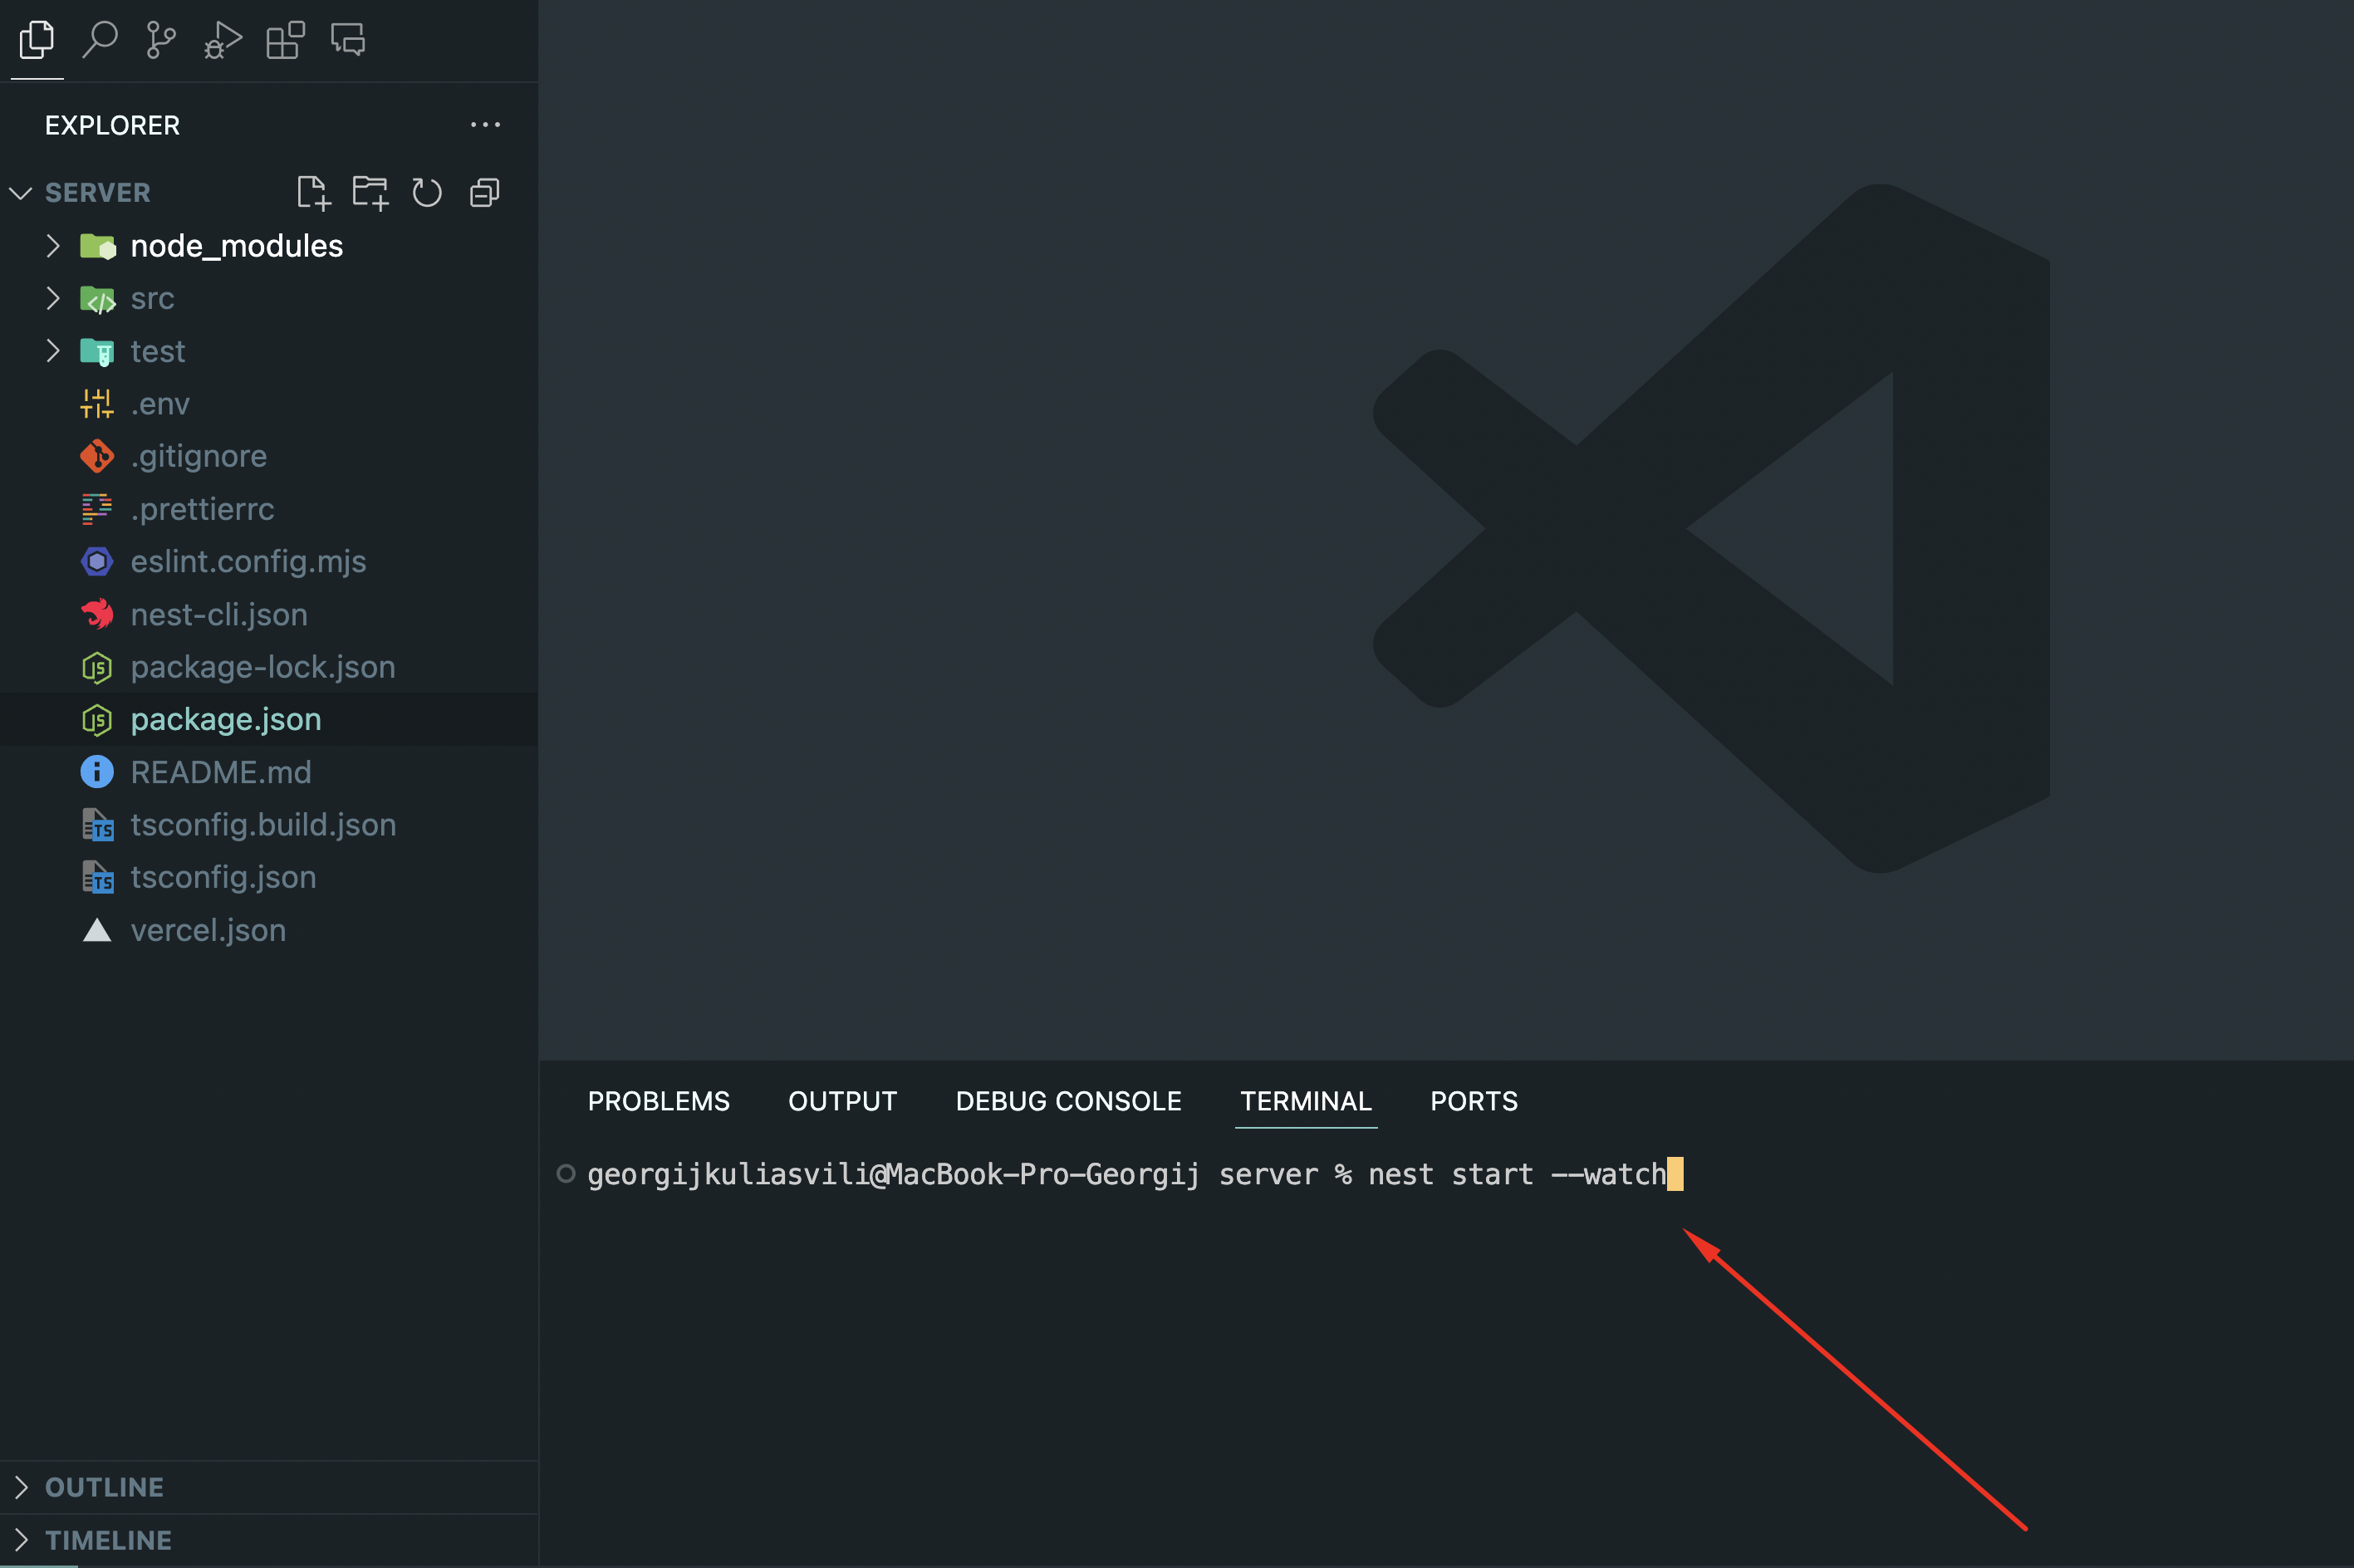The width and height of the screenshot is (2354, 1568).
Task: Click the package-lock.json Node icon
Action: (97, 667)
